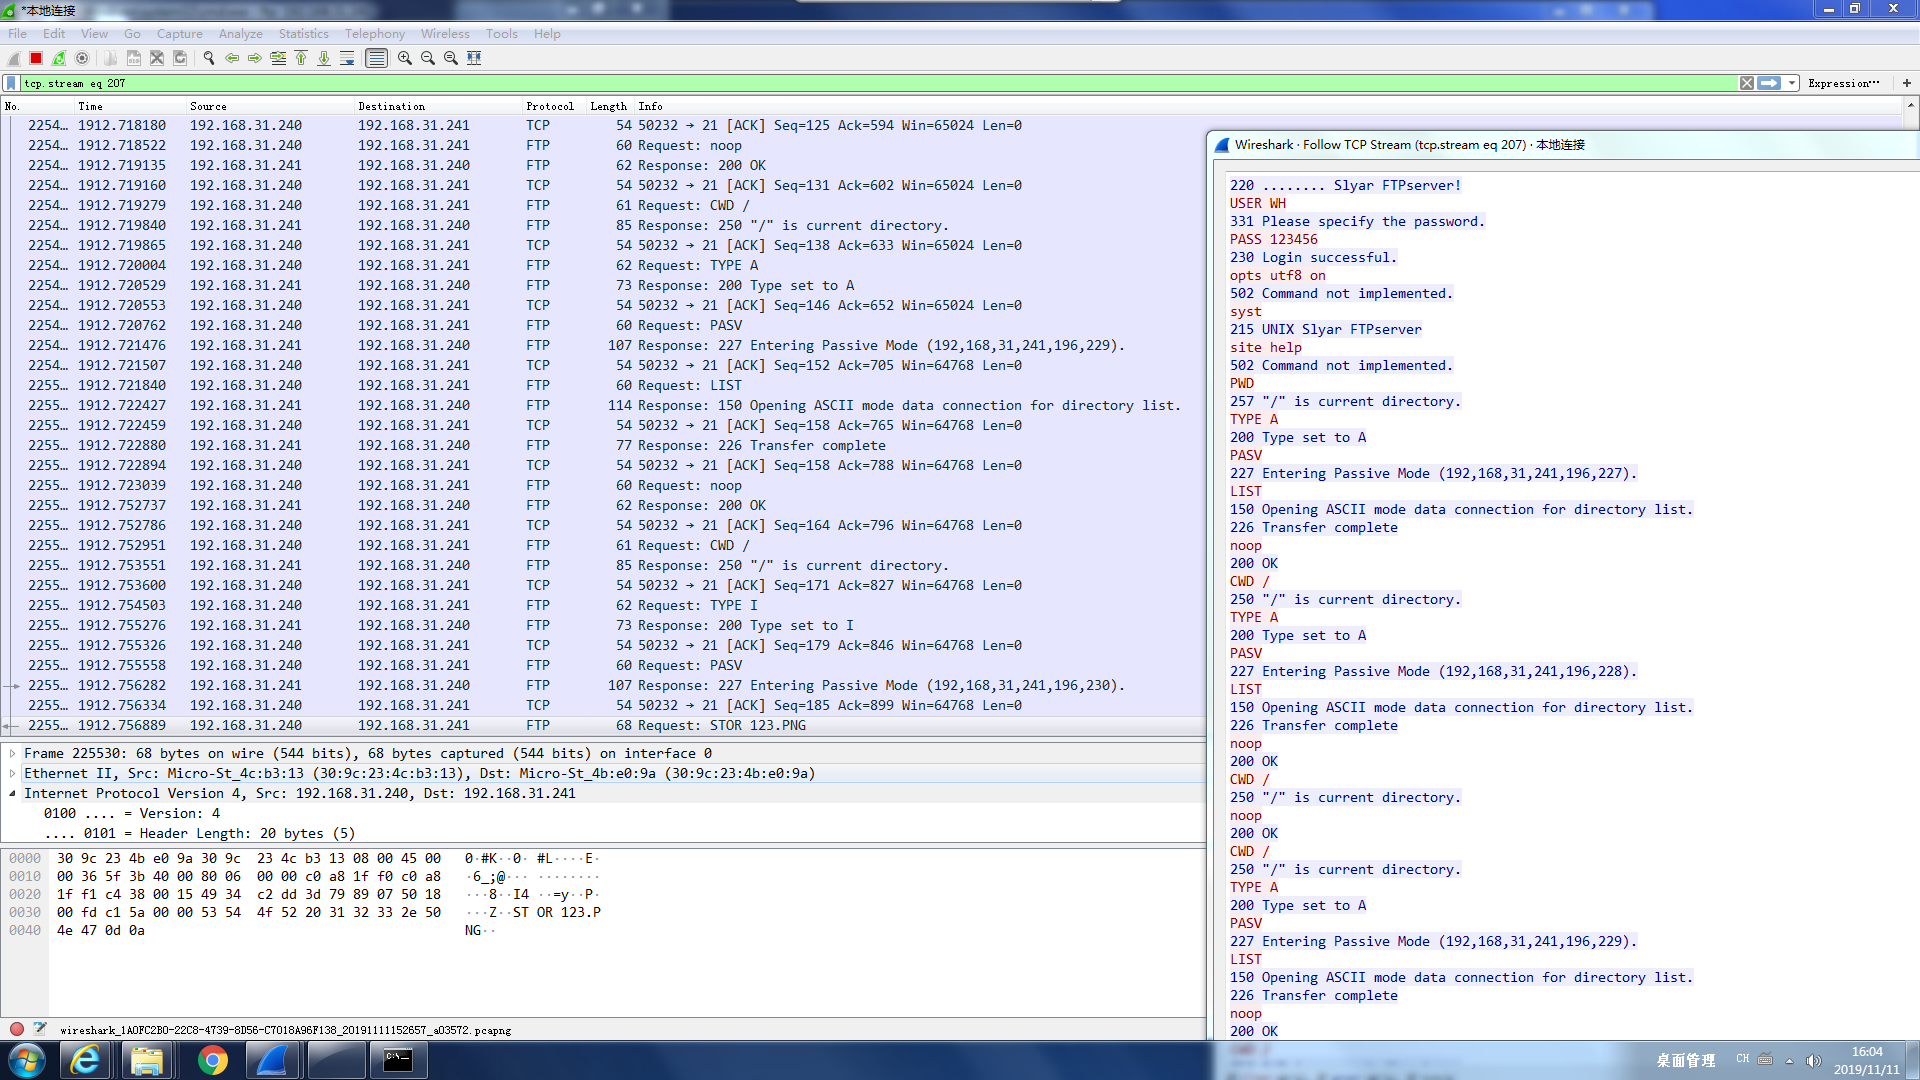This screenshot has width=1920, height=1080.
Task: Toggle auto-scroll to last packet
Action: (x=347, y=58)
